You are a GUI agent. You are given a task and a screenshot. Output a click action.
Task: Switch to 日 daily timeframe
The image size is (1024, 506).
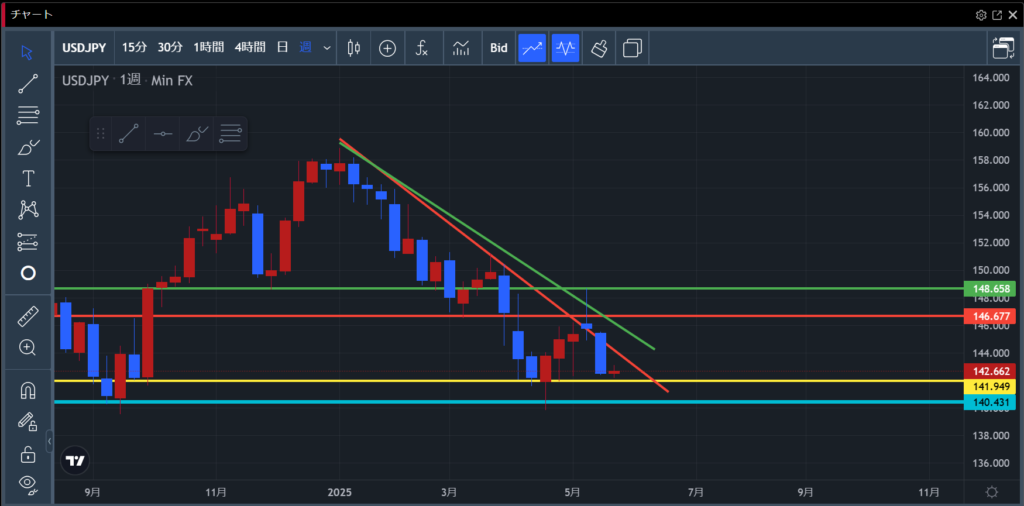point(282,48)
